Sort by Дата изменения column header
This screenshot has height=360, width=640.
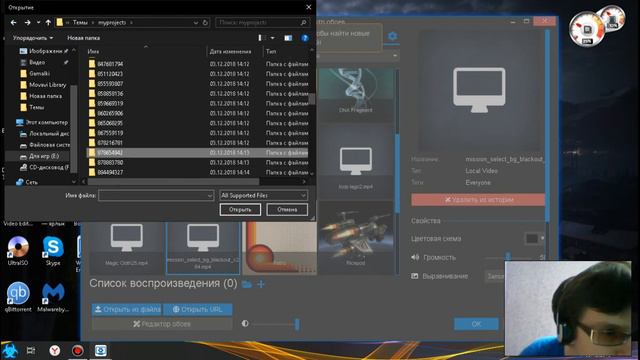230,51
